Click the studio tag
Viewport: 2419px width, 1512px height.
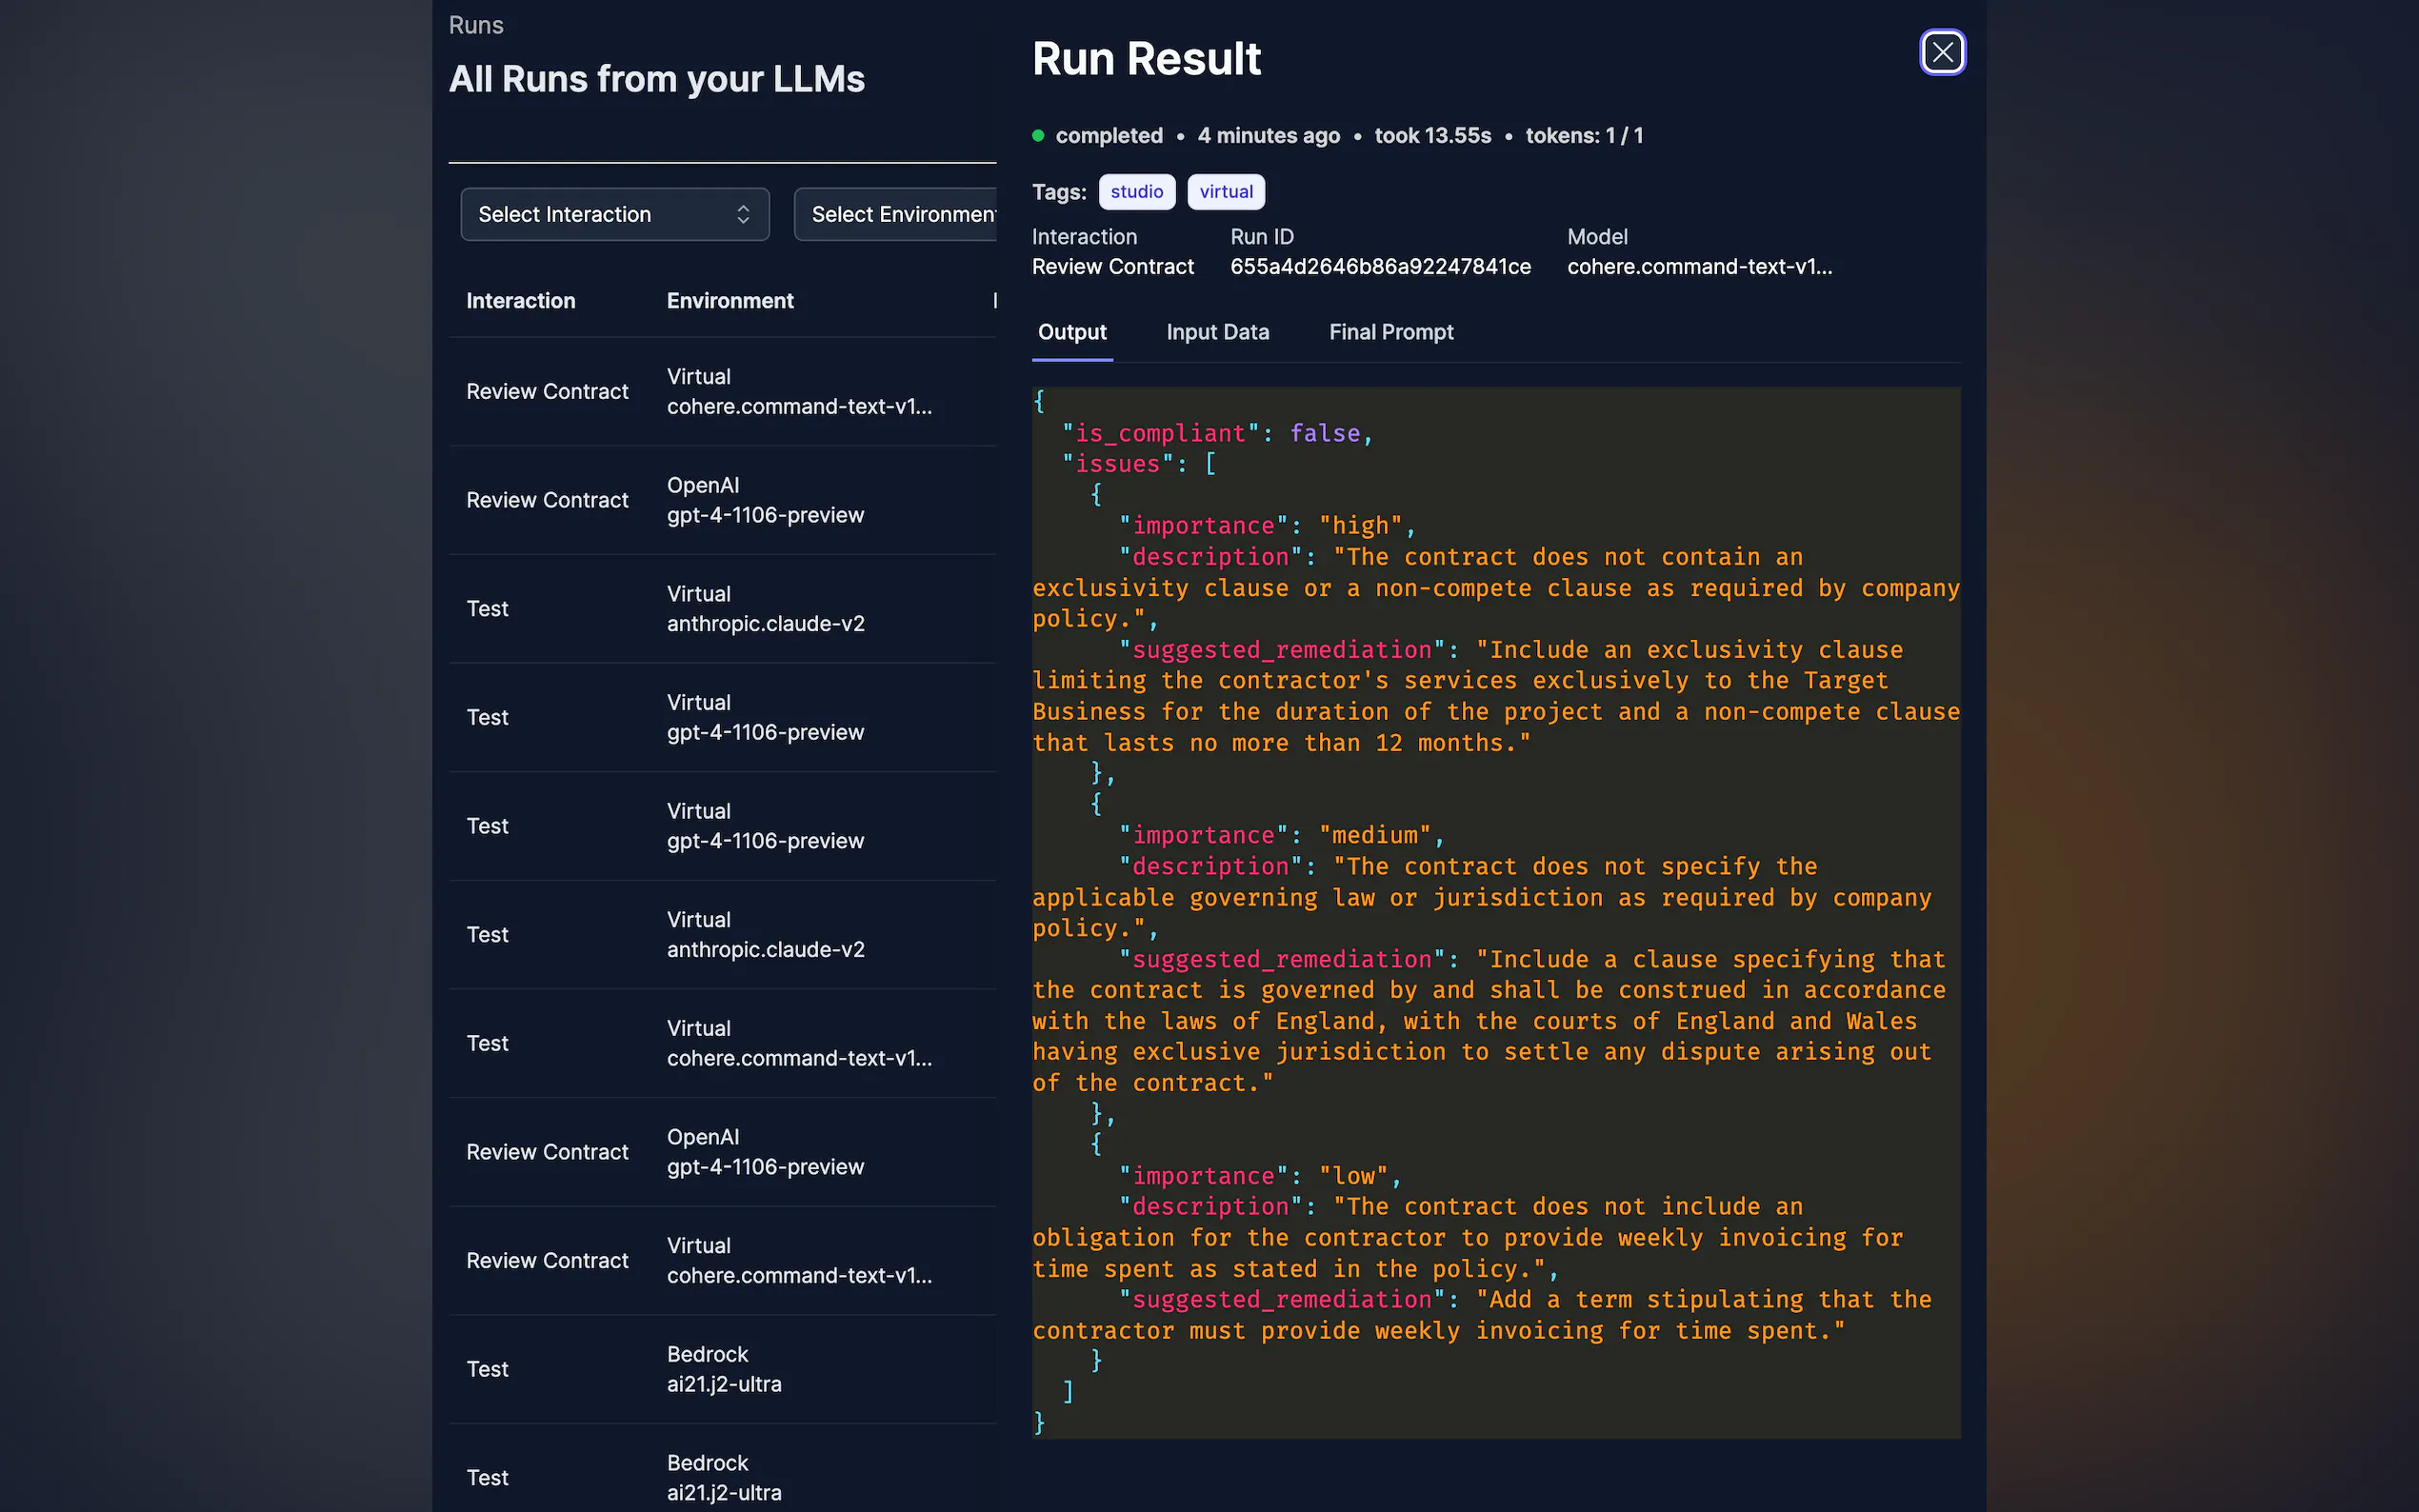click(1136, 192)
